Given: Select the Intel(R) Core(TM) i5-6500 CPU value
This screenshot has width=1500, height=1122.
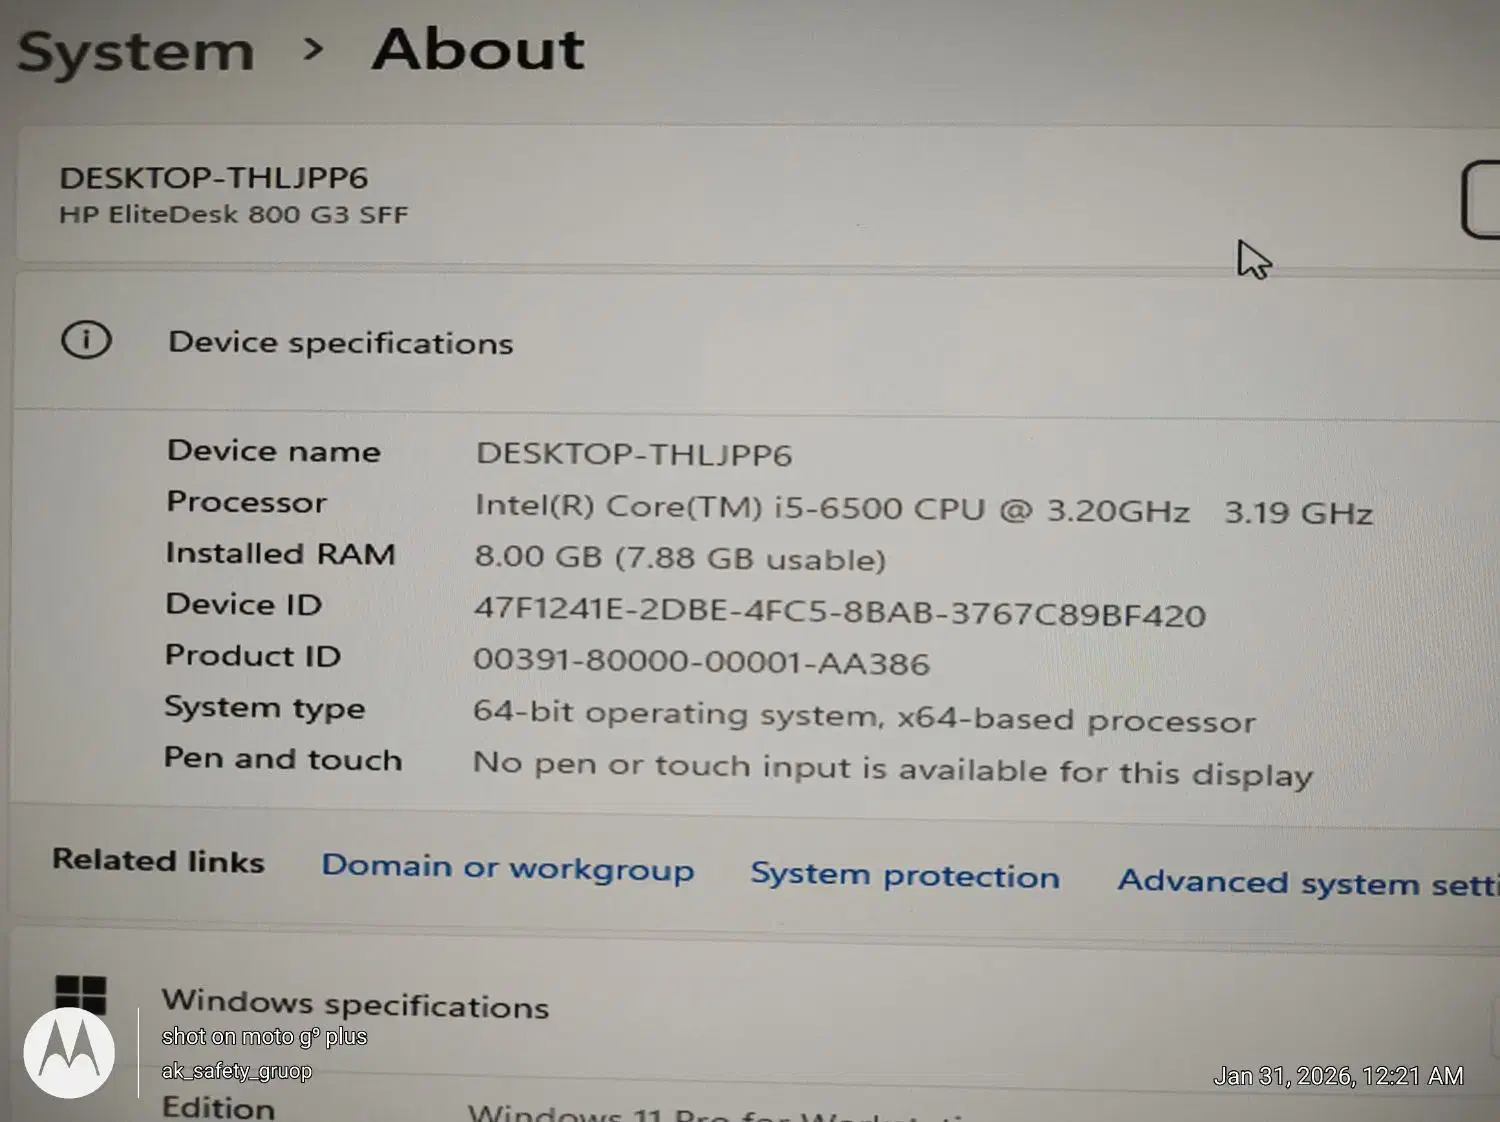Looking at the screenshot, I should pyautogui.click(x=924, y=509).
